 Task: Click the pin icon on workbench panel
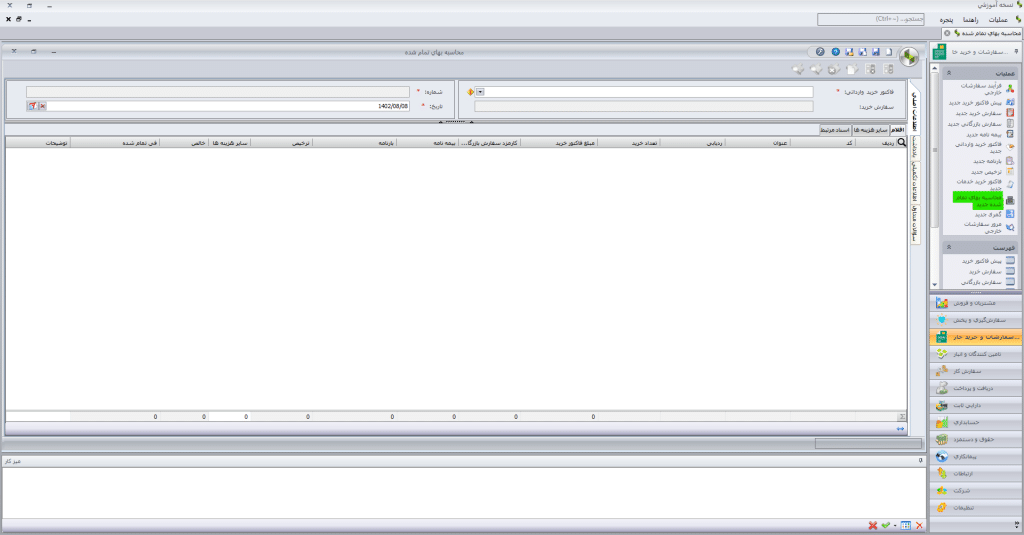(921, 461)
